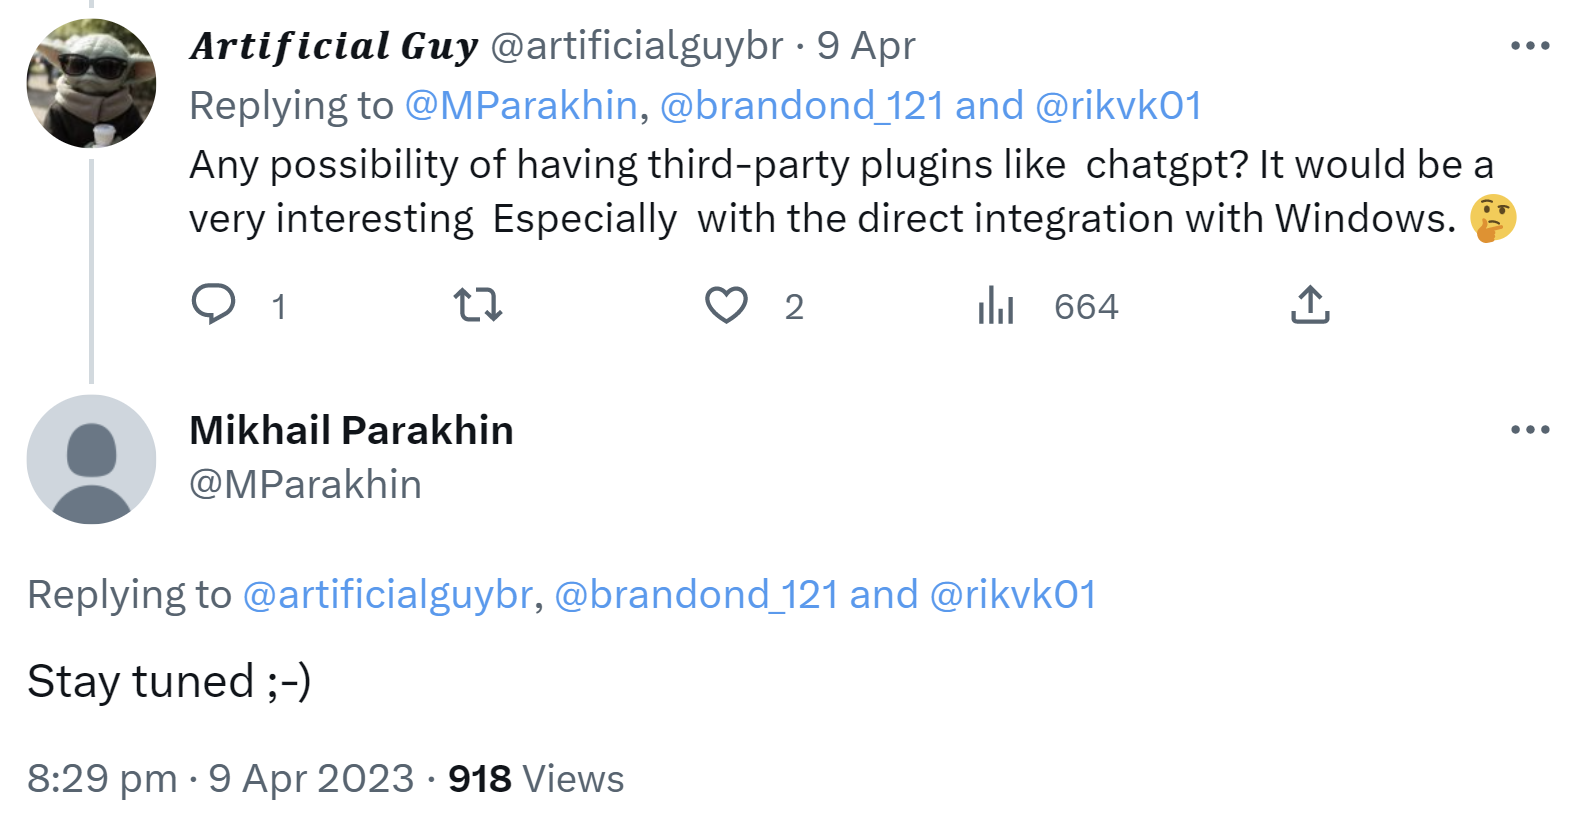Open the @artificialguybr mention in Mikhail's reply

386,593
